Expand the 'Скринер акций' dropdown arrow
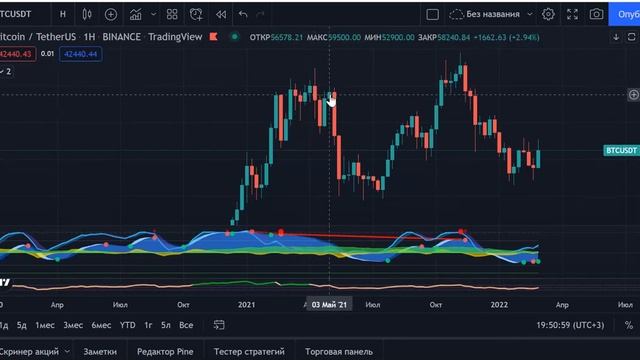The height and width of the screenshot is (360, 640). click(x=67, y=351)
